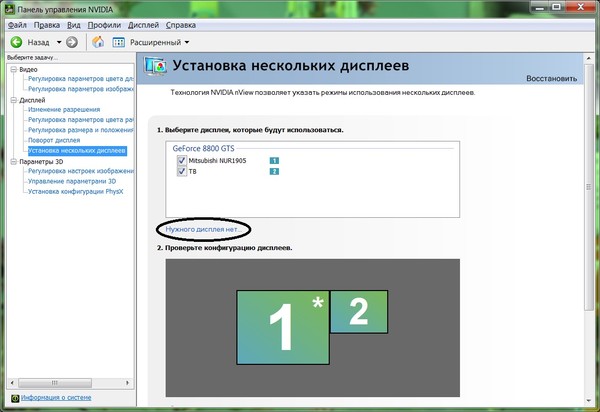Click task tree scroll left arrow
The image size is (600, 412).
[12, 383]
